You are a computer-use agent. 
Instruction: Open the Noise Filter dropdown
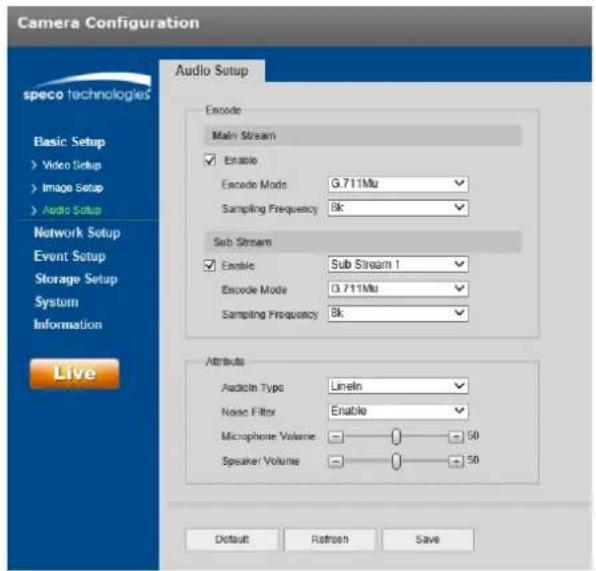(x=398, y=411)
